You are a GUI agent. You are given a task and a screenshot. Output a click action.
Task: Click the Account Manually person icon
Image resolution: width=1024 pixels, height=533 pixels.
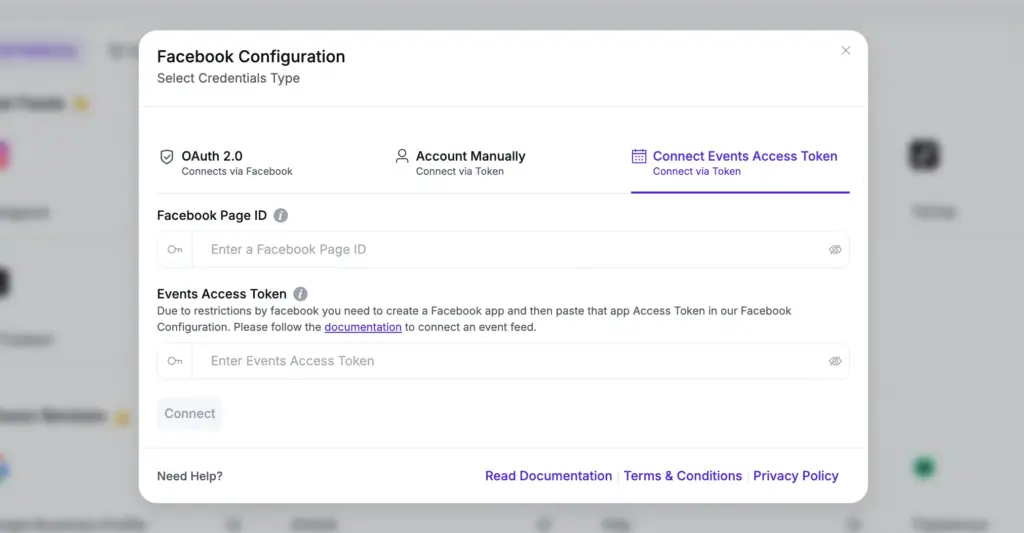402,156
